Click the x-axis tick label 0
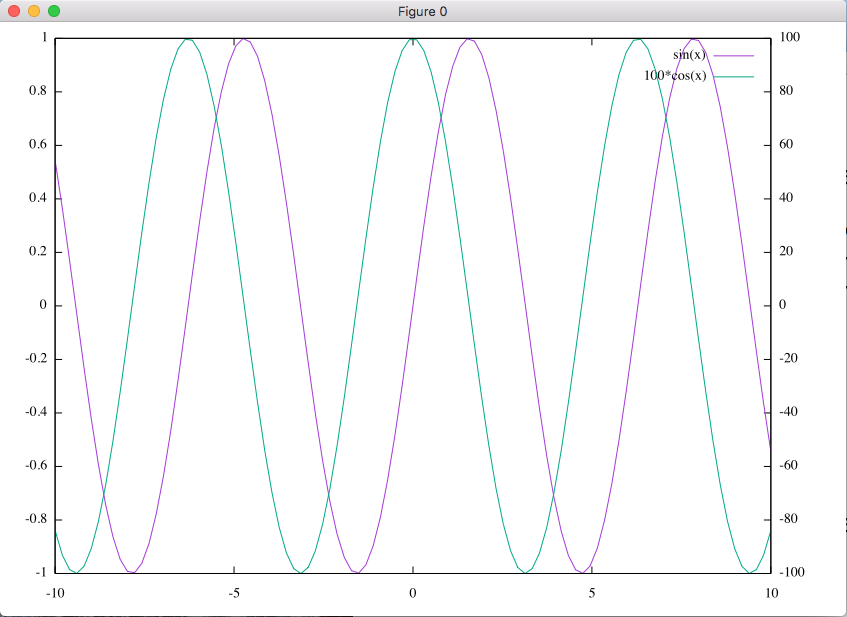The height and width of the screenshot is (617, 847). (x=413, y=592)
